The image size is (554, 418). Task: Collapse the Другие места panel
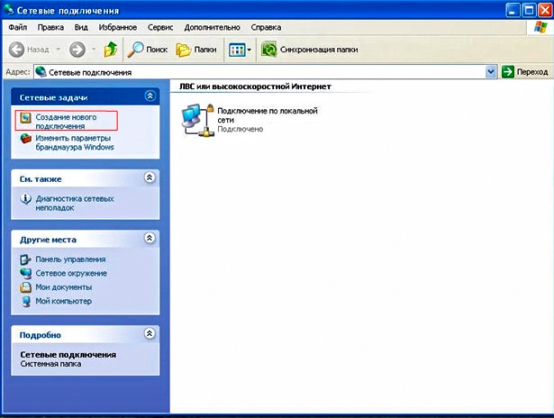(x=149, y=238)
